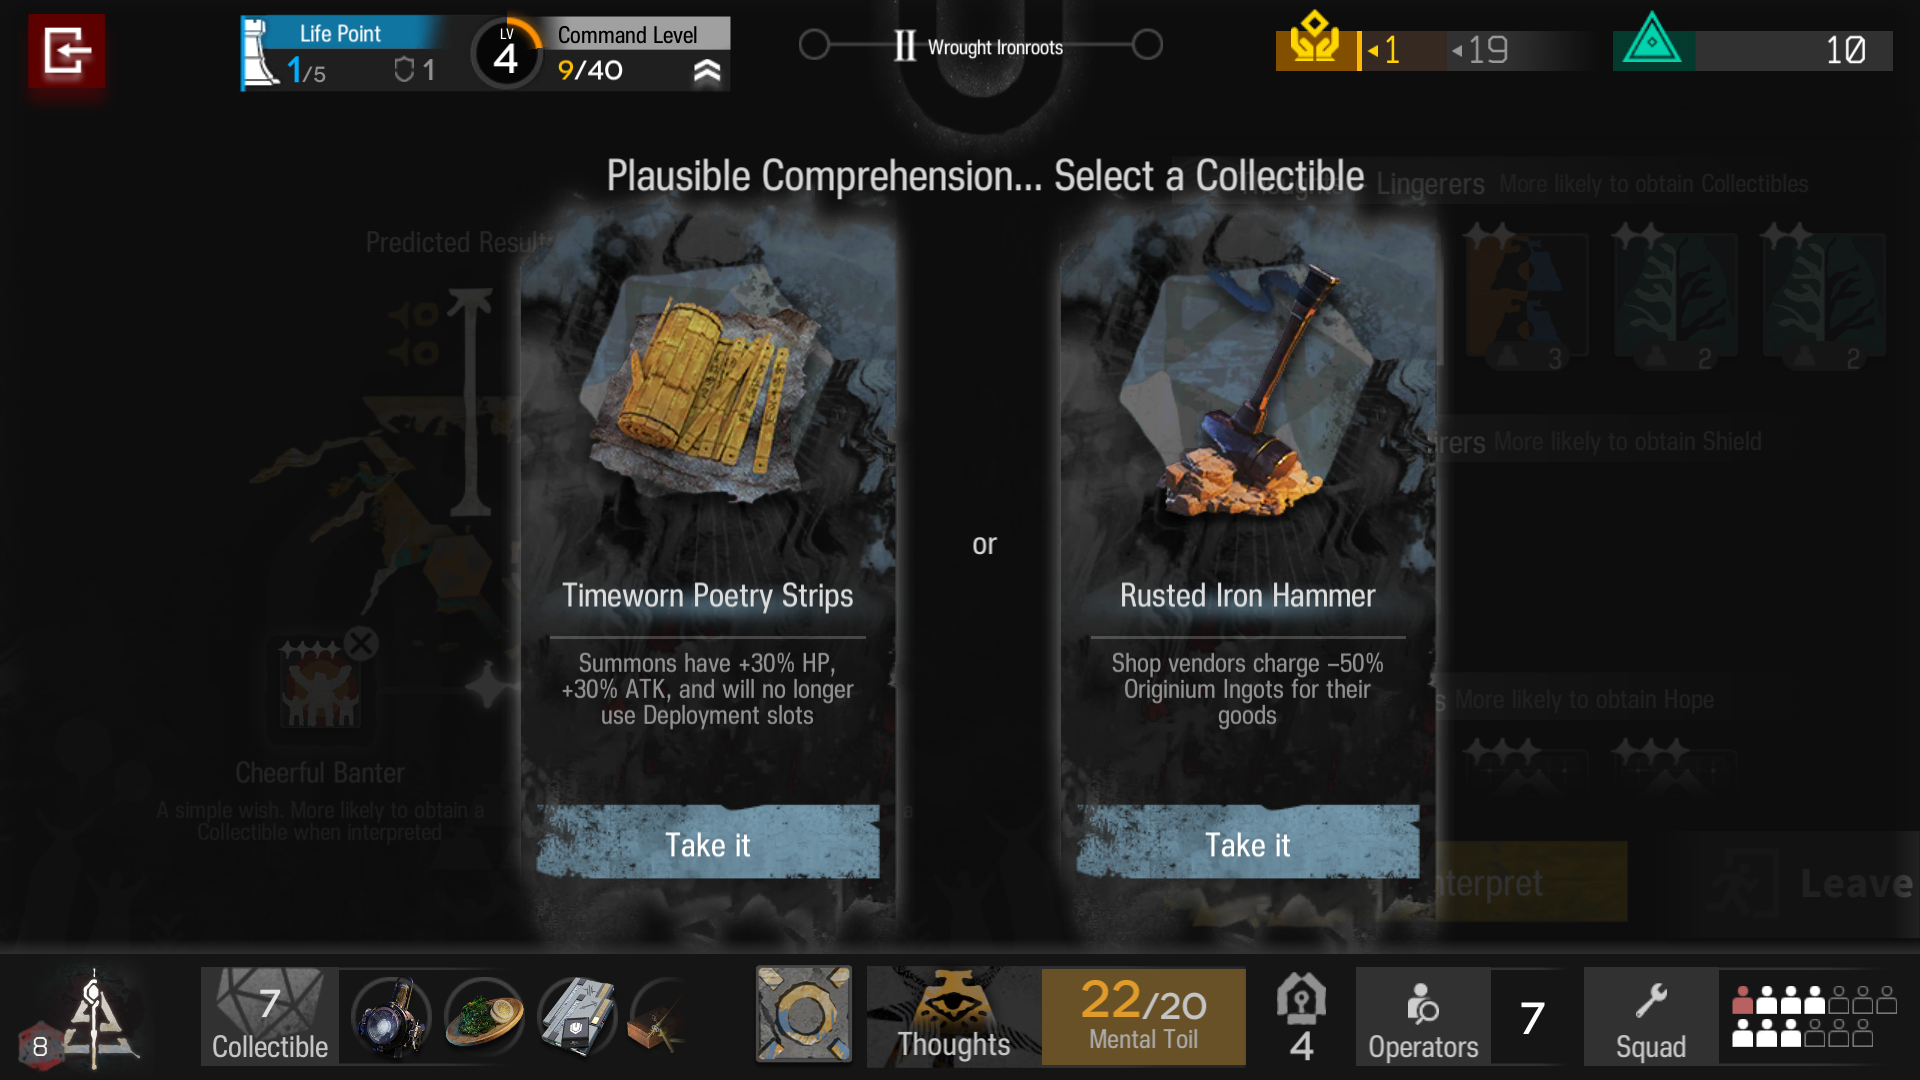Click the green triangle currency icon
Screen dimensions: 1920x1080
[x=1652, y=42]
